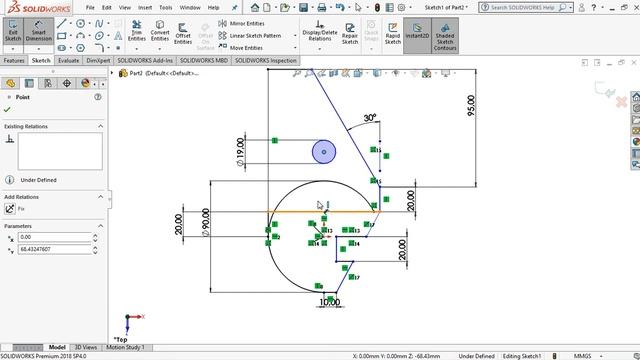The width and height of the screenshot is (640, 360).
Task: Select the Ellipse sketch tool
Action: (x=99, y=36)
